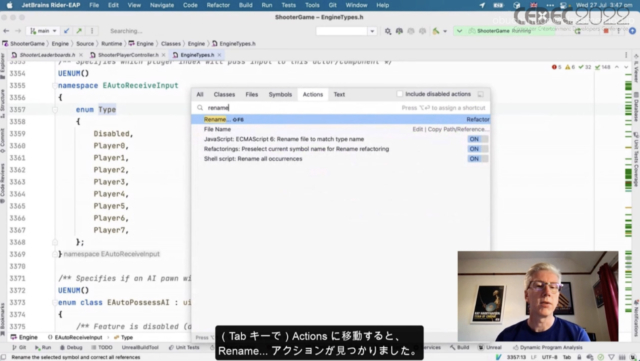The image size is (640, 361).
Task: Open the filter icon in search popup
Action: [x=481, y=94]
